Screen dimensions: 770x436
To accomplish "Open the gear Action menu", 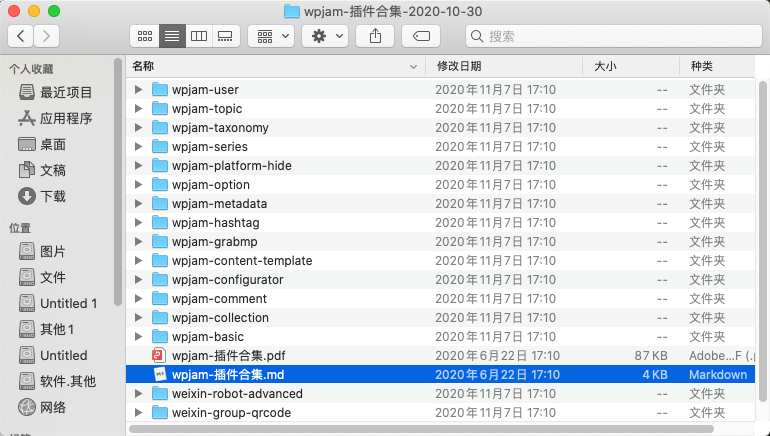I will (325, 36).
